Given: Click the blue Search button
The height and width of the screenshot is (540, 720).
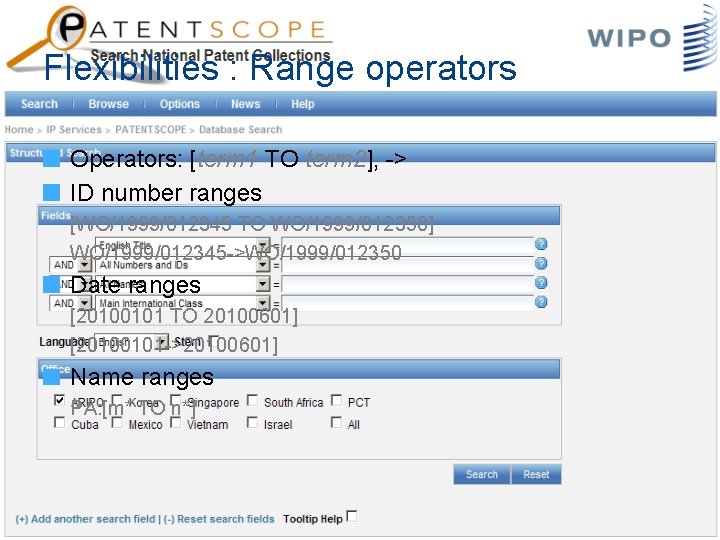Looking at the screenshot, I should click(482, 474).
